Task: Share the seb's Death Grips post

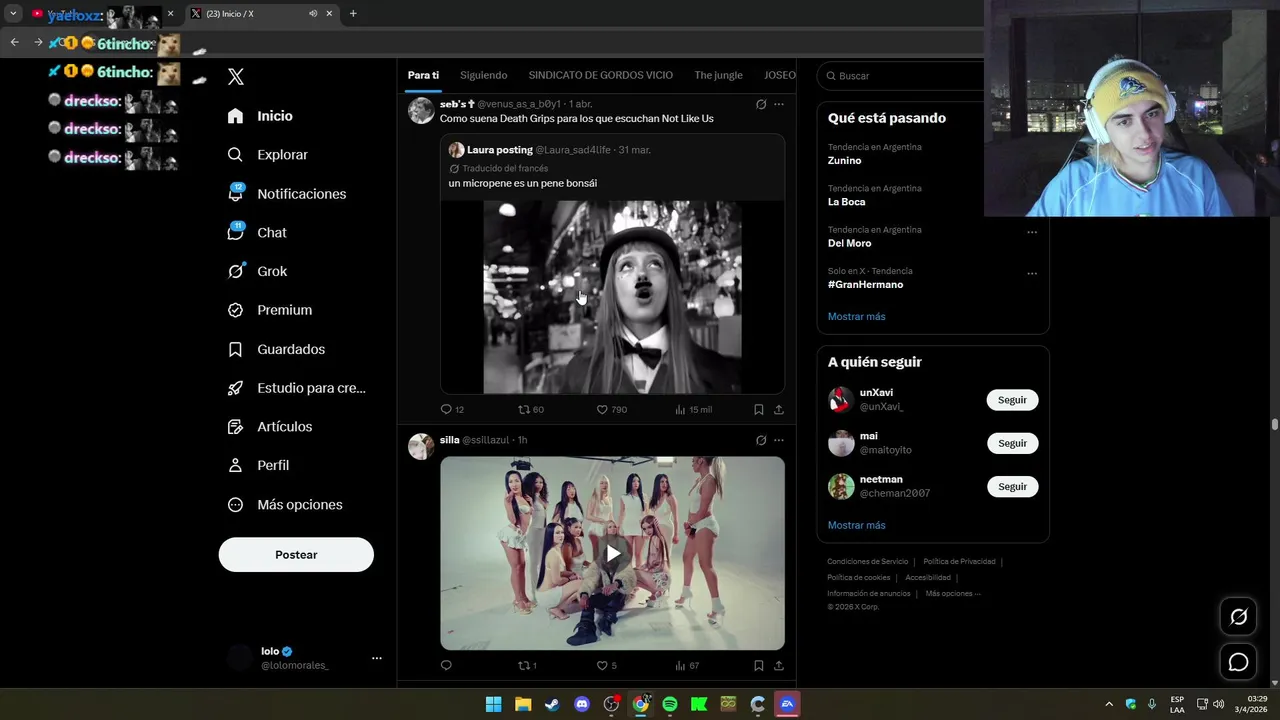Action: click(779, 409)
